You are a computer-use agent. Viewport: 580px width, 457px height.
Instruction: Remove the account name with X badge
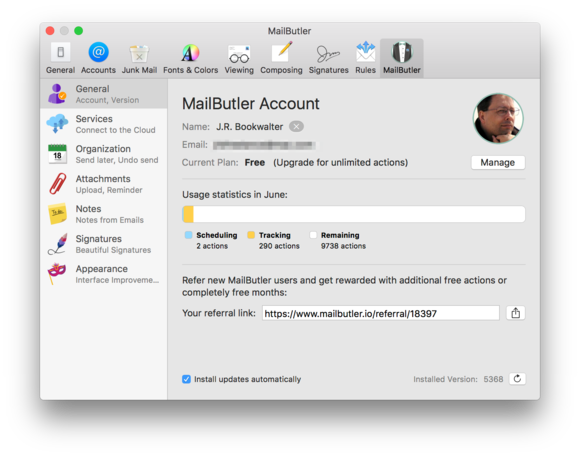click(296, 127)
